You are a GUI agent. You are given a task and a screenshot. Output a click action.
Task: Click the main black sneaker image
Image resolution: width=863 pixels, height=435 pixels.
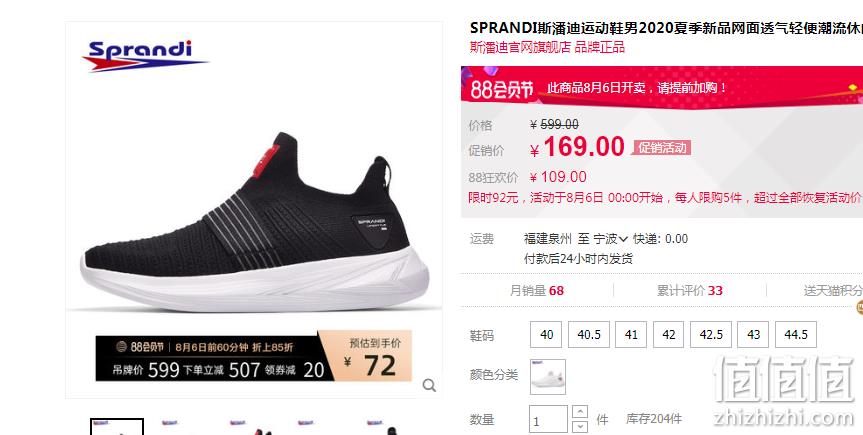pos(254,221)
